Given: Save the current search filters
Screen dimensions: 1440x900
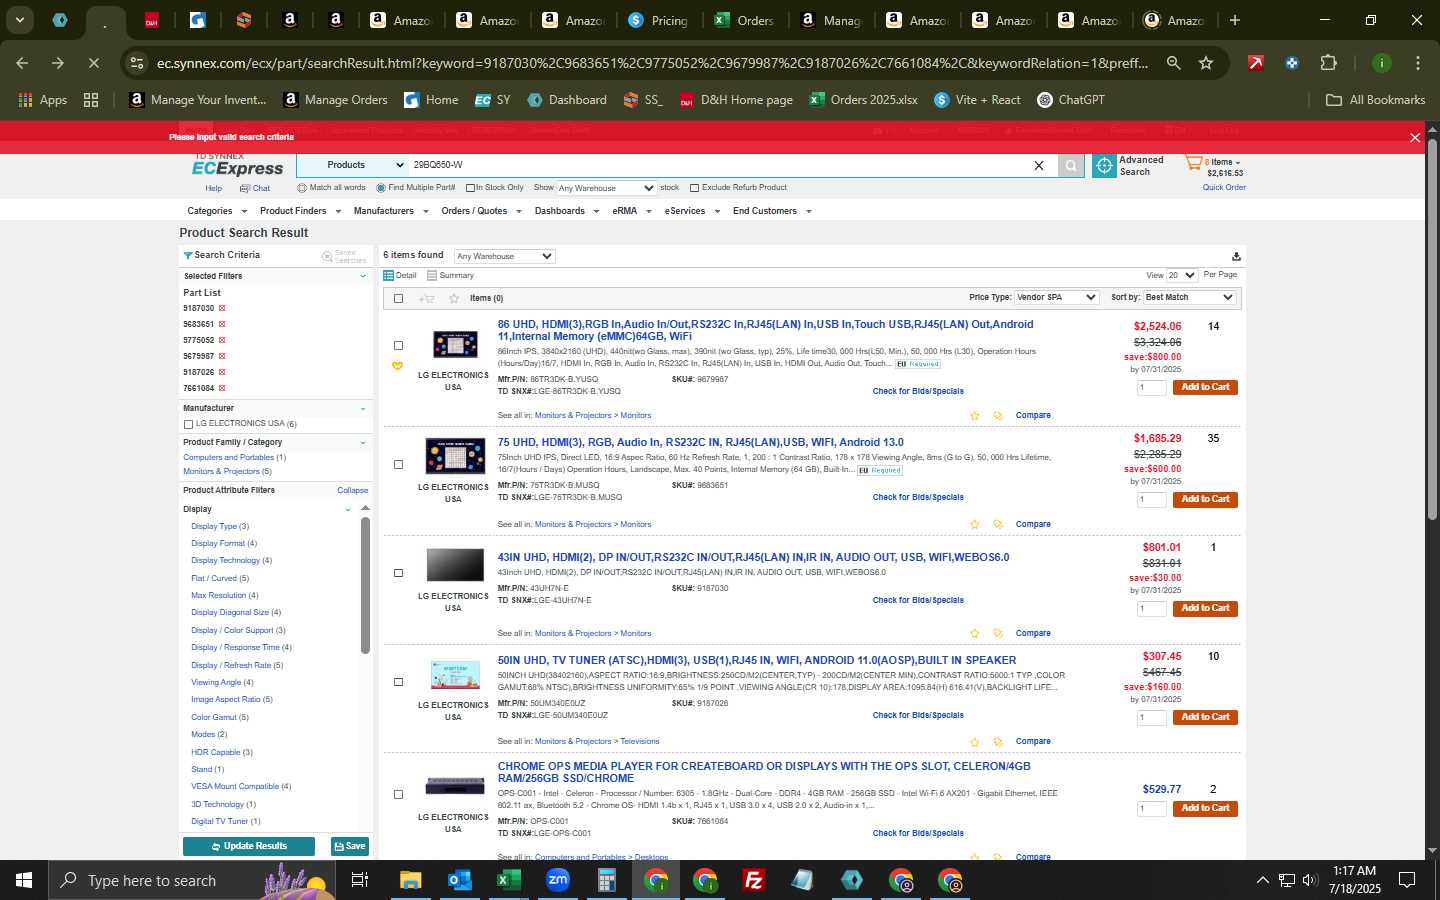Looking at the screenshot, I should tap(349, 846).
